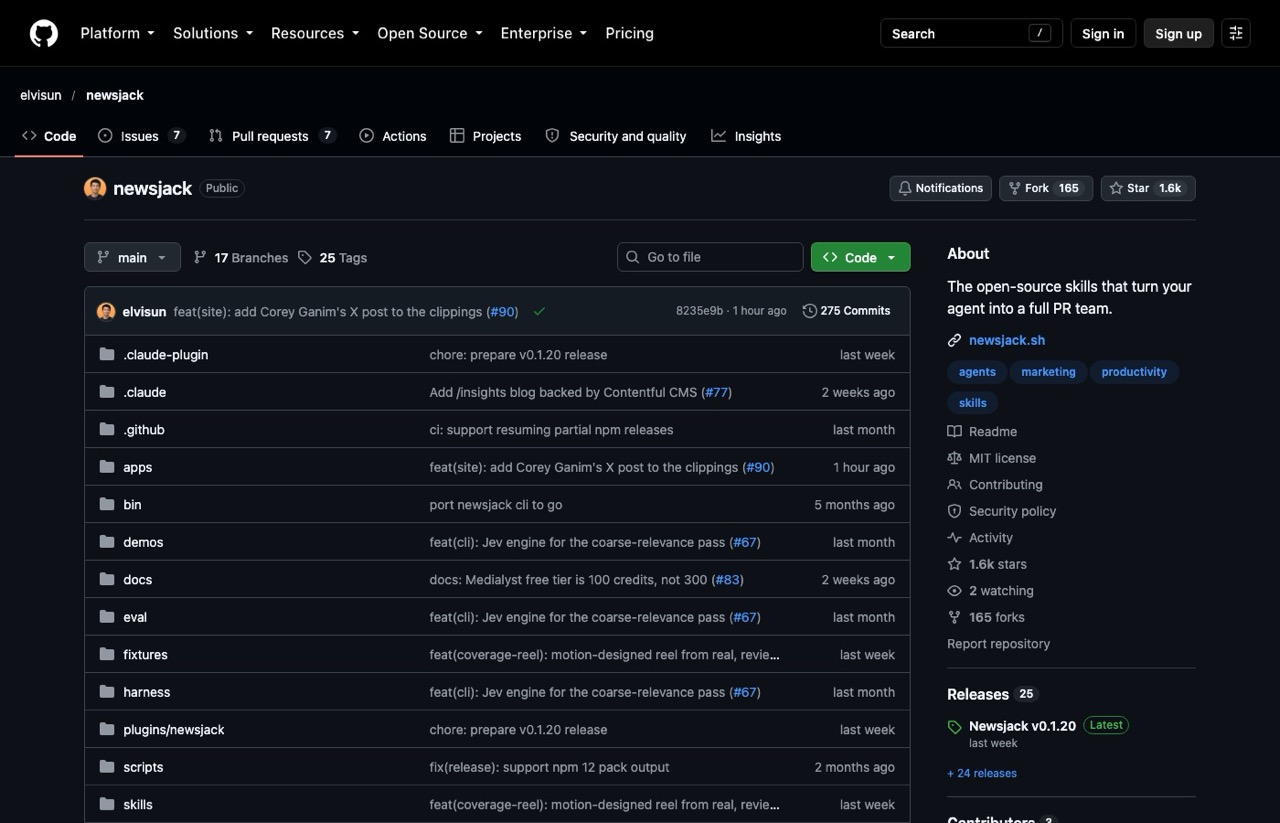Screen dimensions: 1280x823
Task: Open the main branch selector dropdown
Action: pos(132,257)
